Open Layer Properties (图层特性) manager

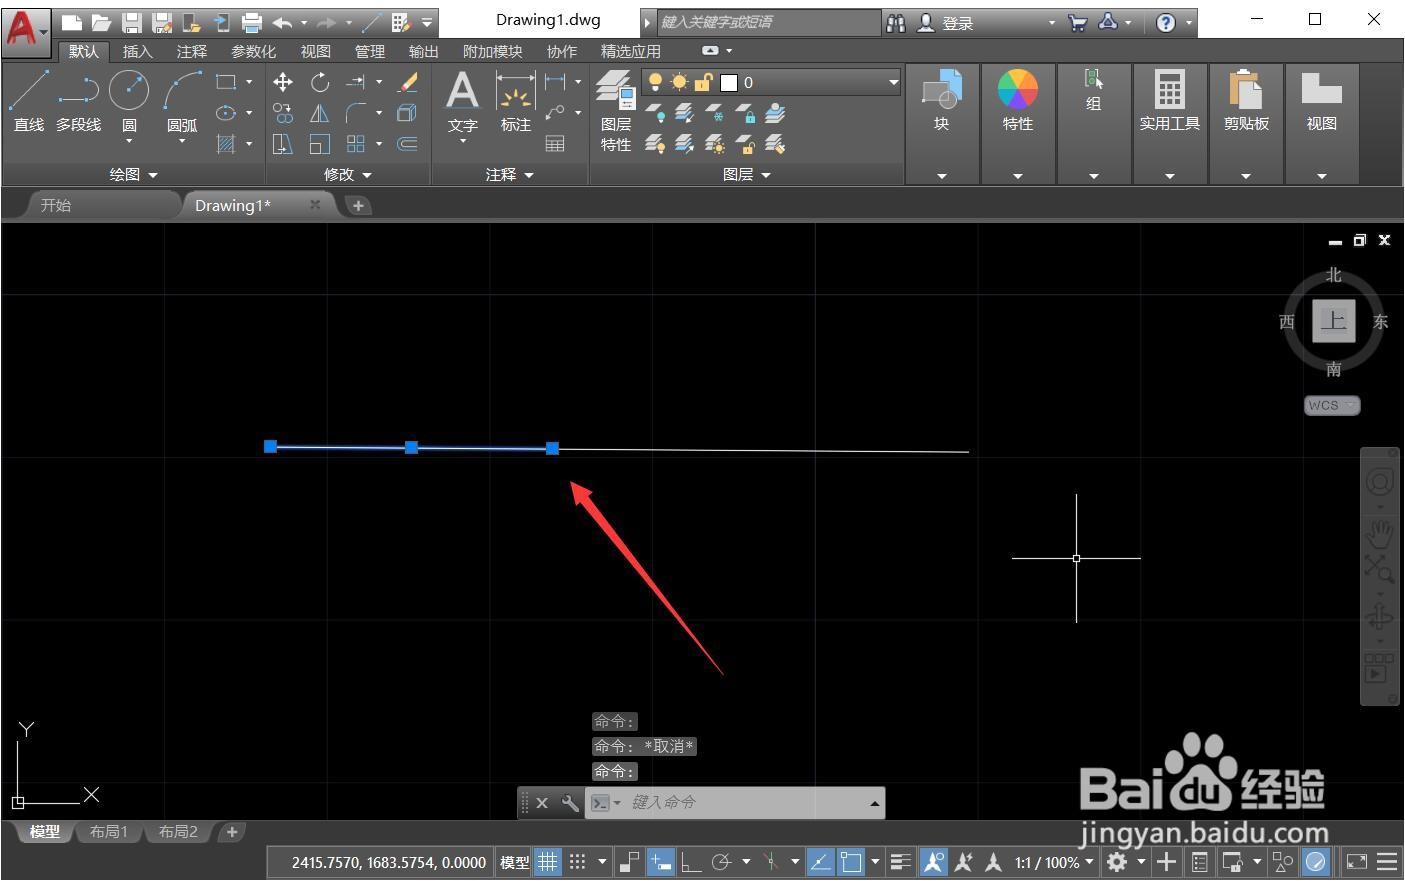pyautogui.click(x=616, y=113)
